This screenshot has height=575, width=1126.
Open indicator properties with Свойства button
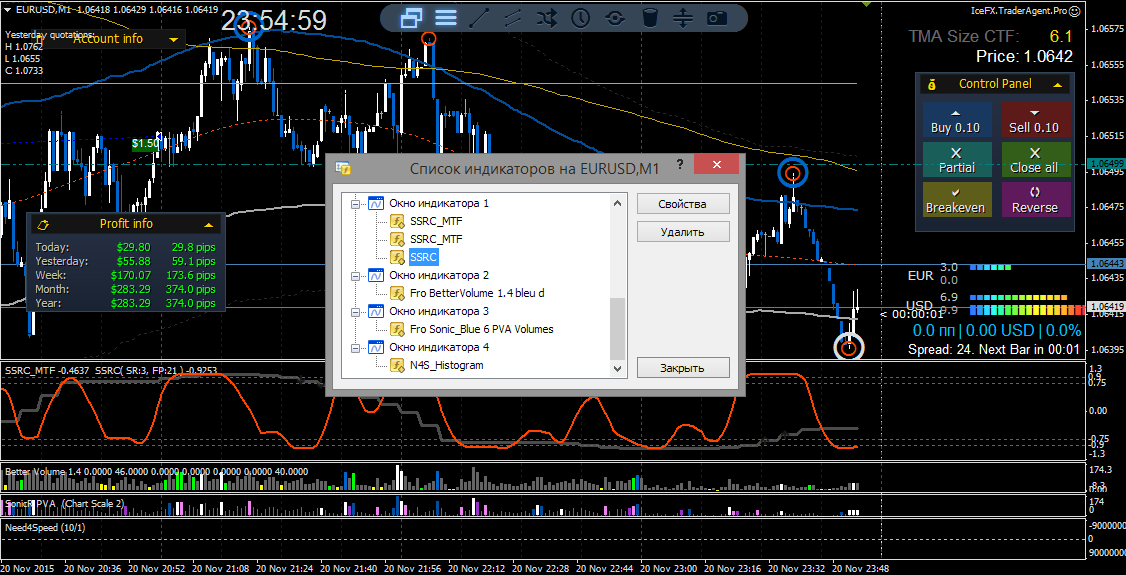click(683, 204)
